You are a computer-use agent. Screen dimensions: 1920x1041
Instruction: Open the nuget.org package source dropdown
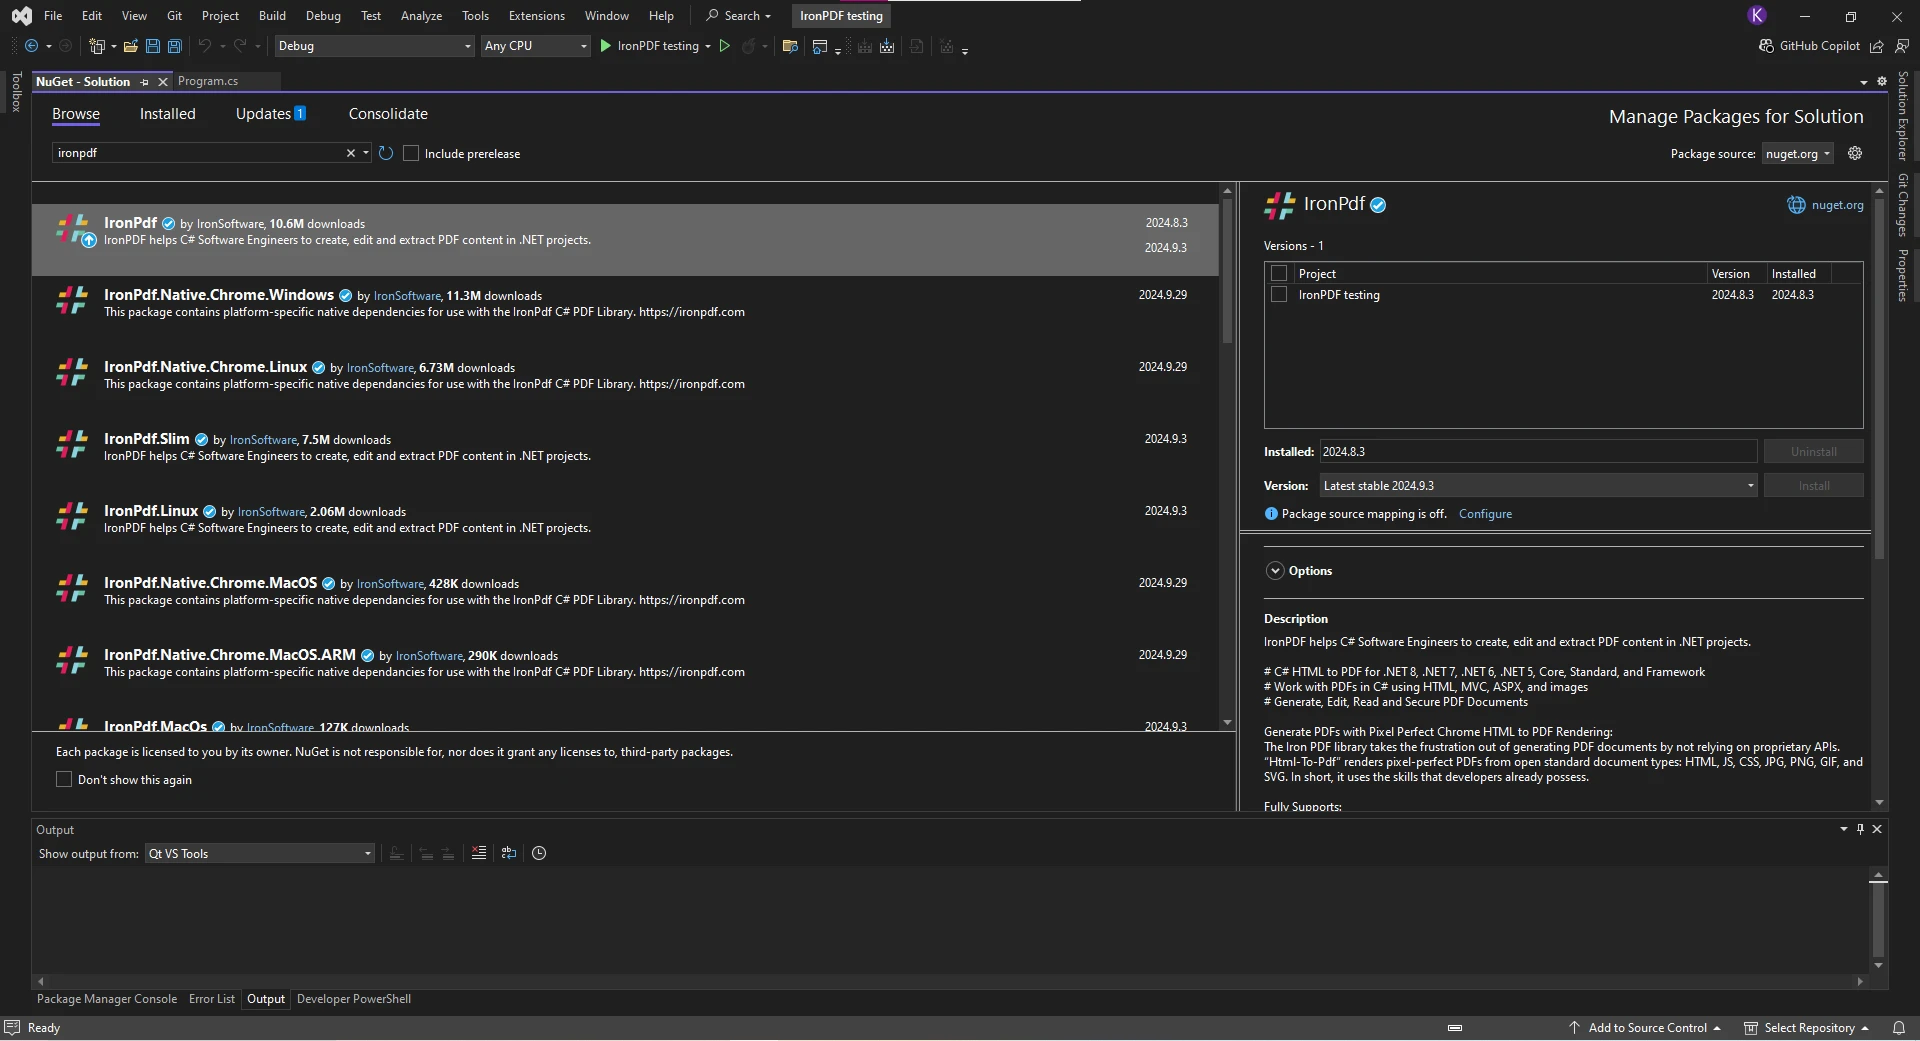coord(1797,153)
